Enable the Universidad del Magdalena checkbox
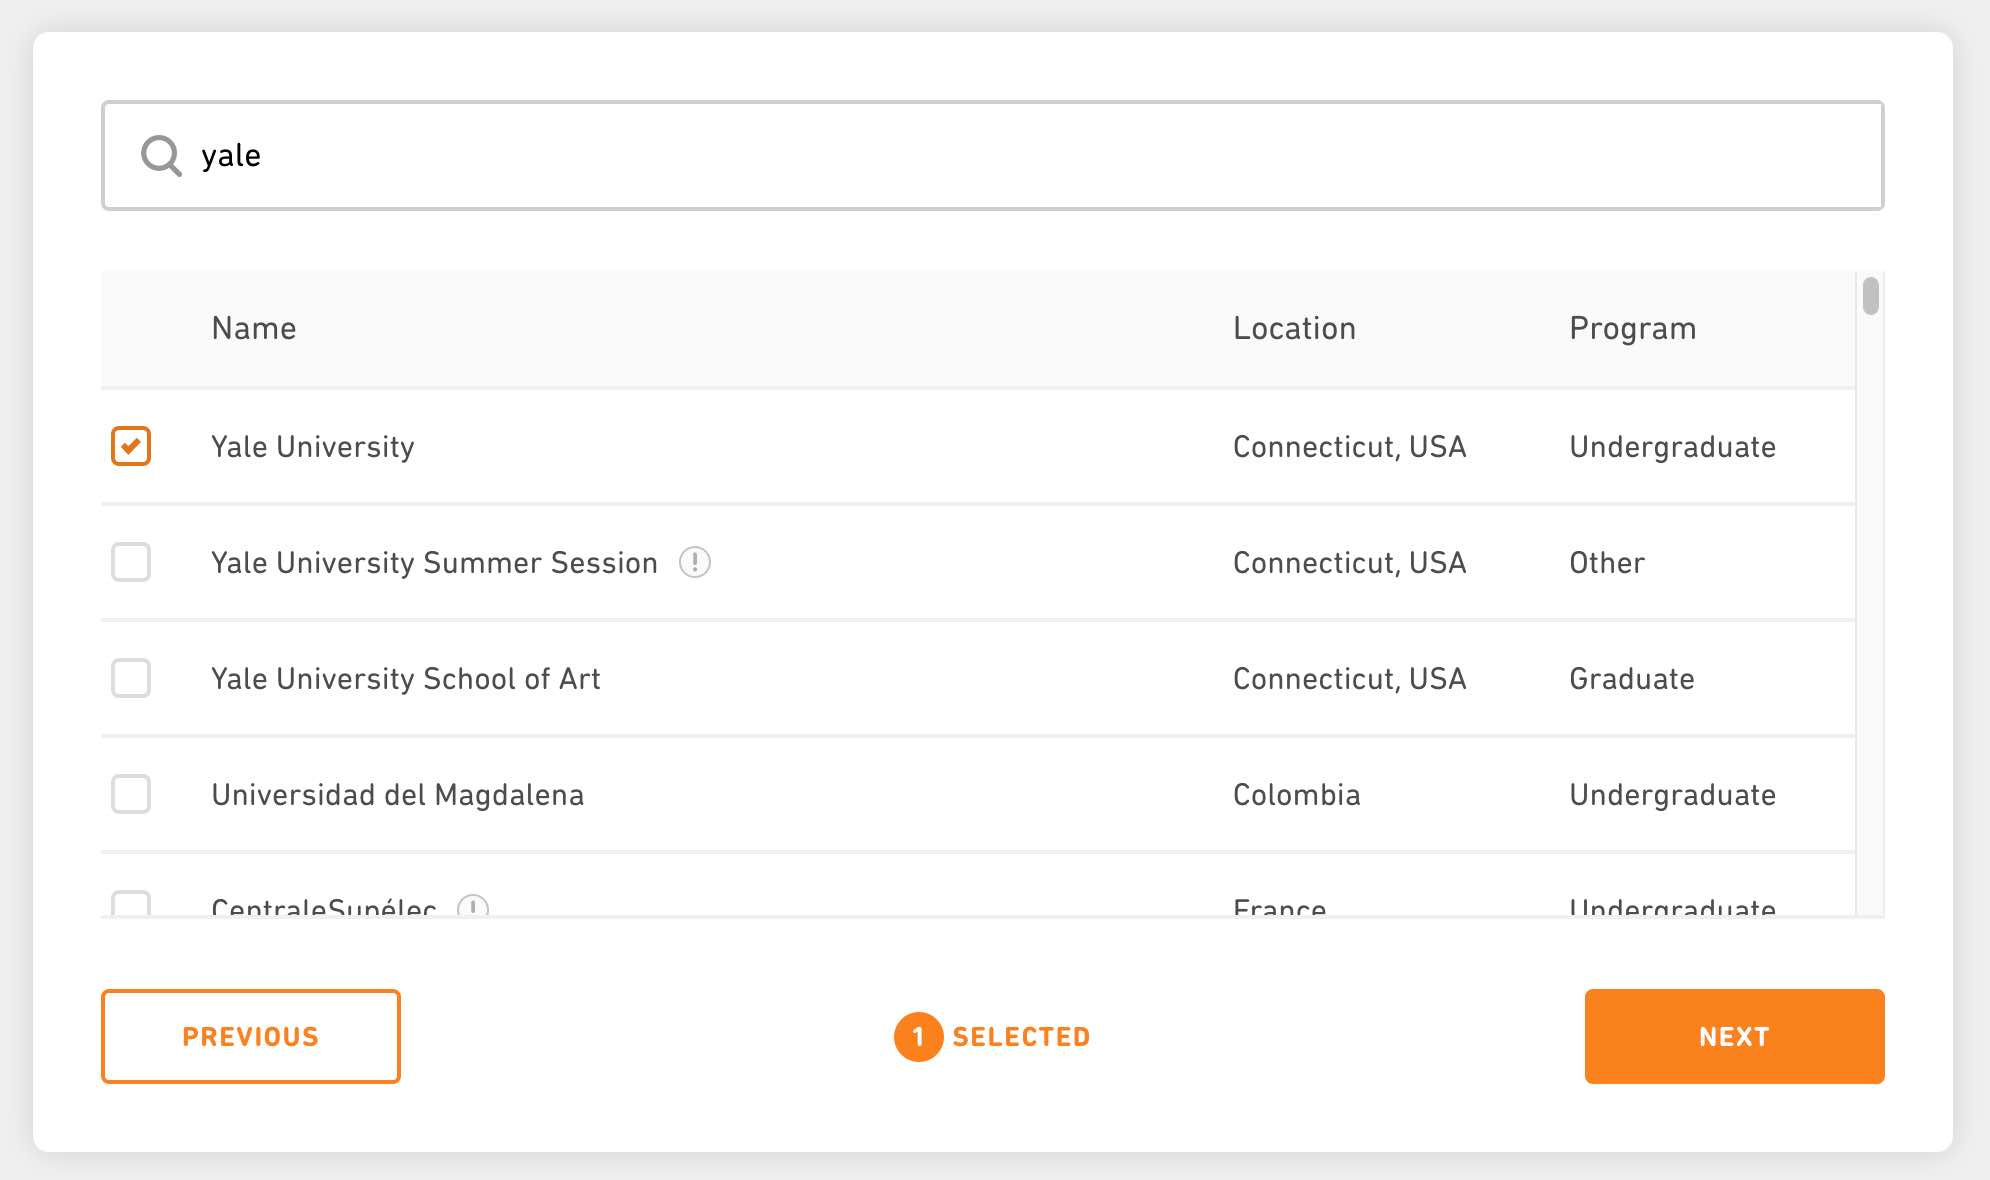This screenshot has width=1990, height=1180. 131,794
